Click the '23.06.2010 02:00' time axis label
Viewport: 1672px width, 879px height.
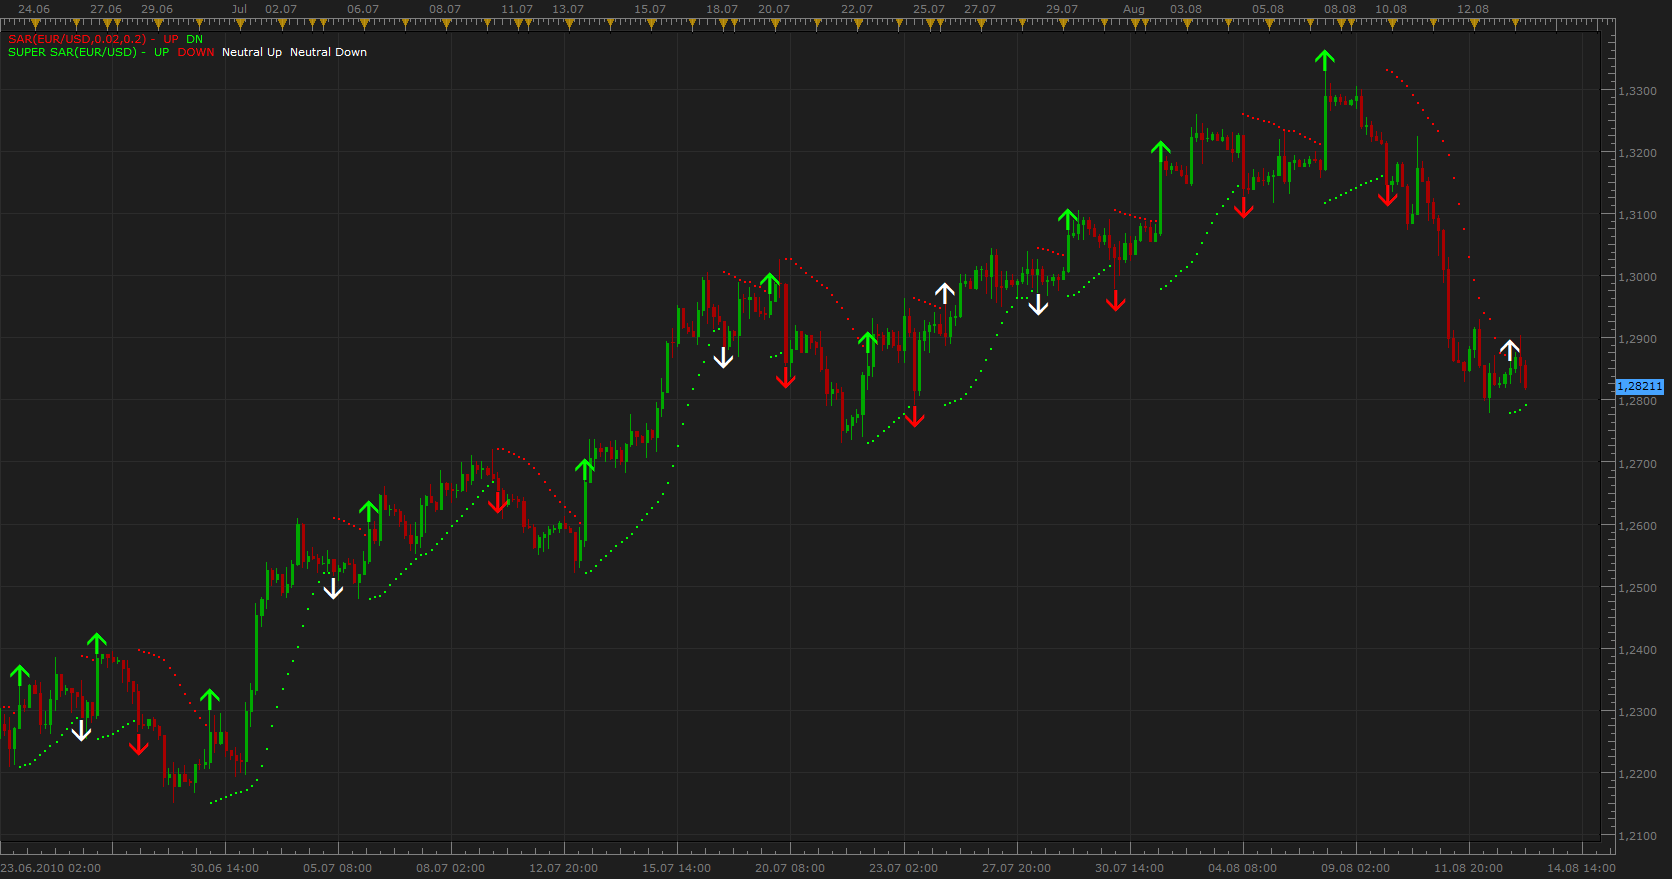pyautogui.click(x=51, y=868)
